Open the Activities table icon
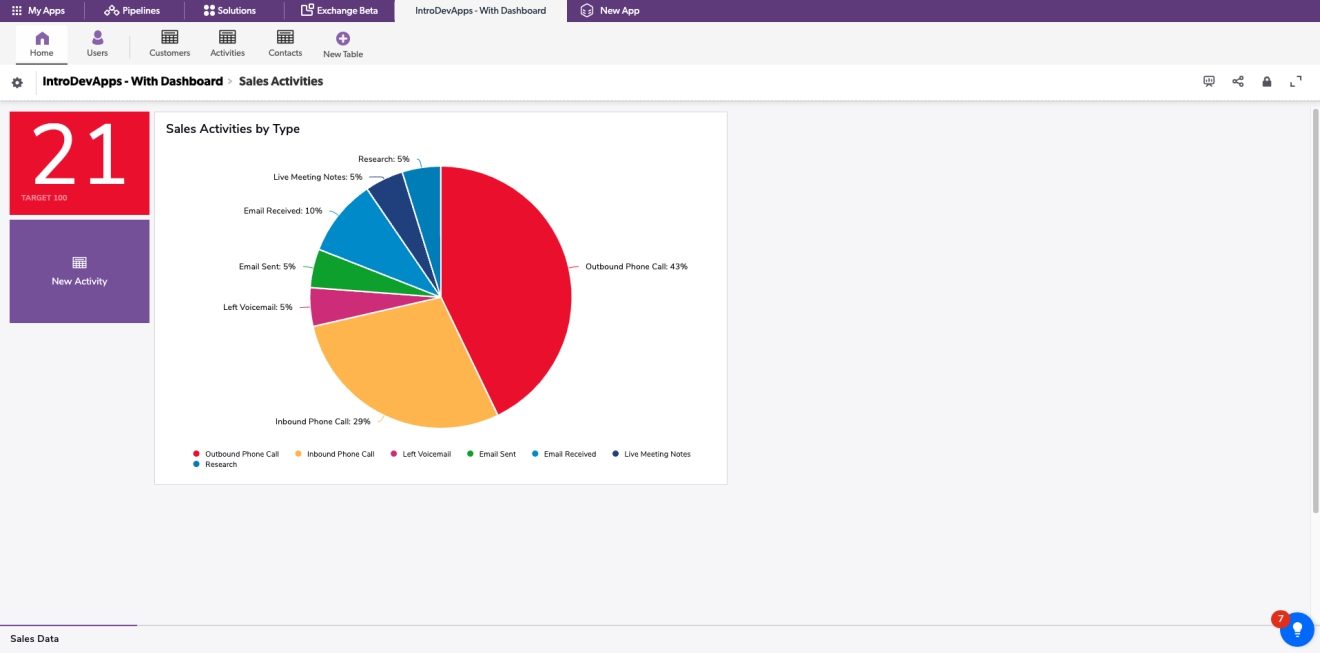The width and height of the screenshot is (1320, 653). 227,38
